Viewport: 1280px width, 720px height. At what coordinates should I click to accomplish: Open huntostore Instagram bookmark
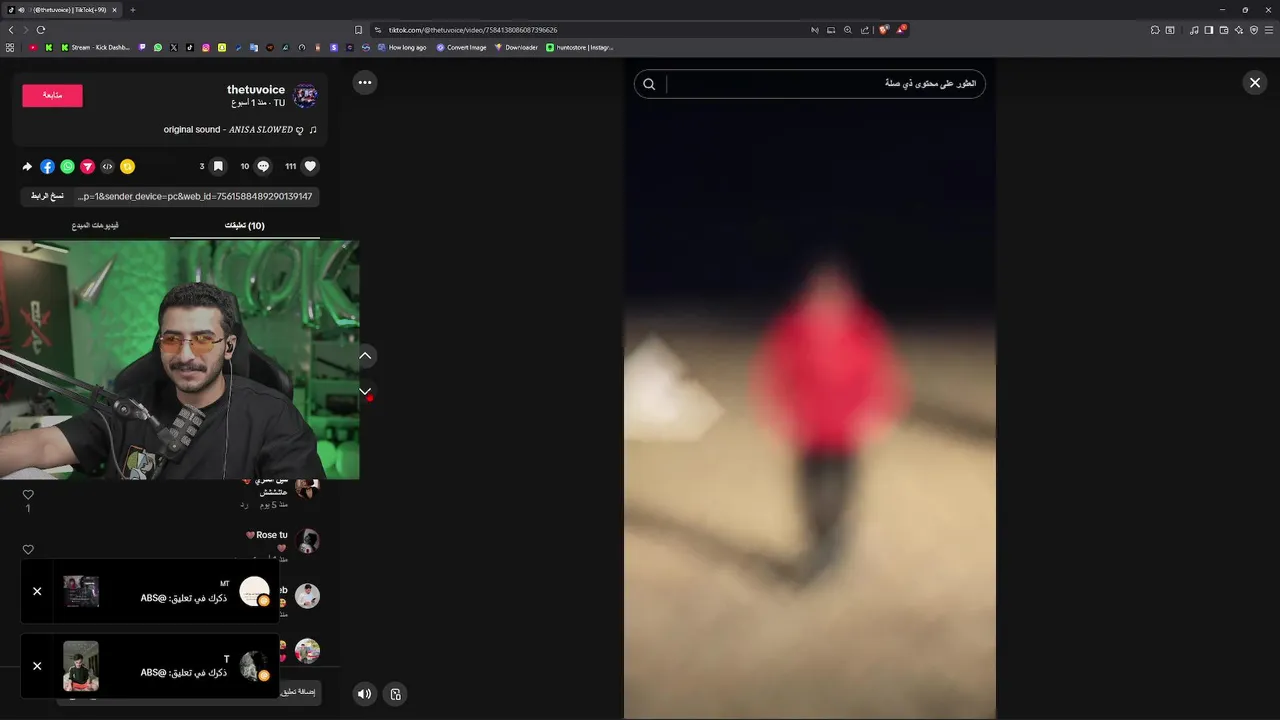[580, 47]
